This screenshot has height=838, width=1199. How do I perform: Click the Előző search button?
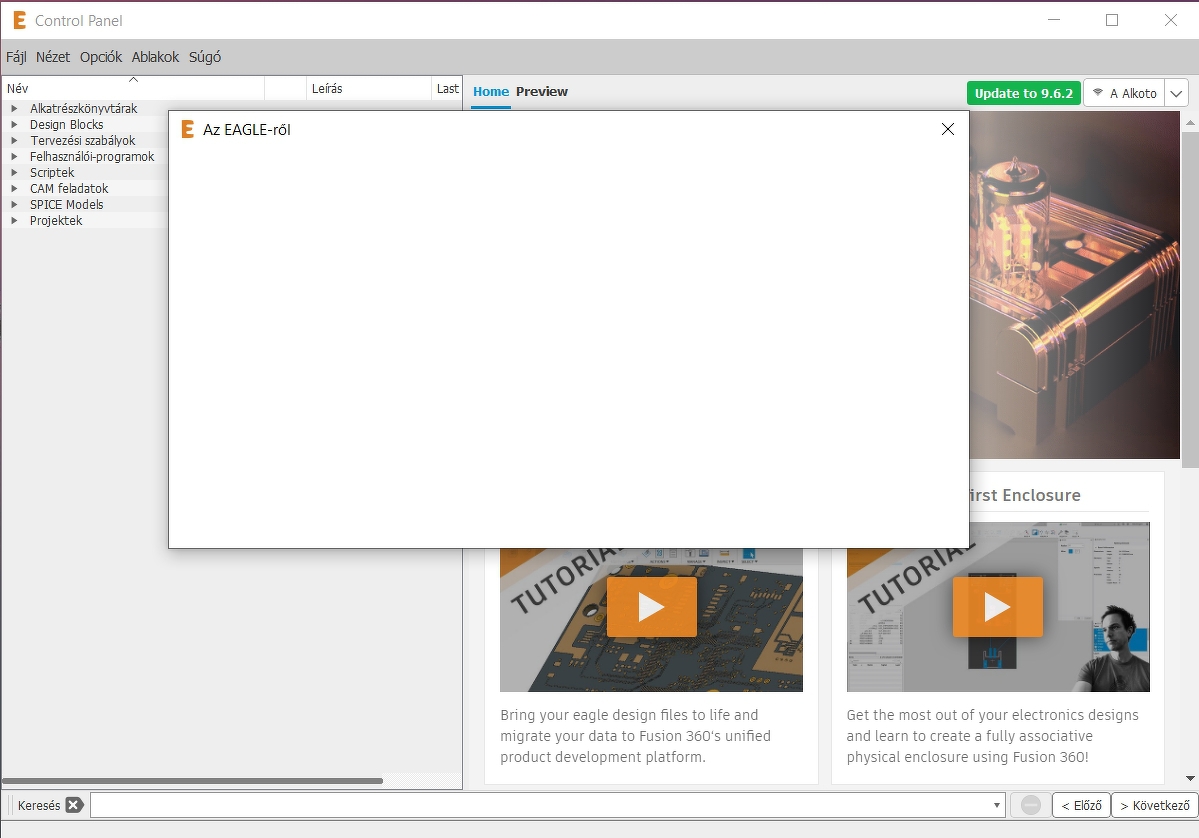click(1081, 805)
